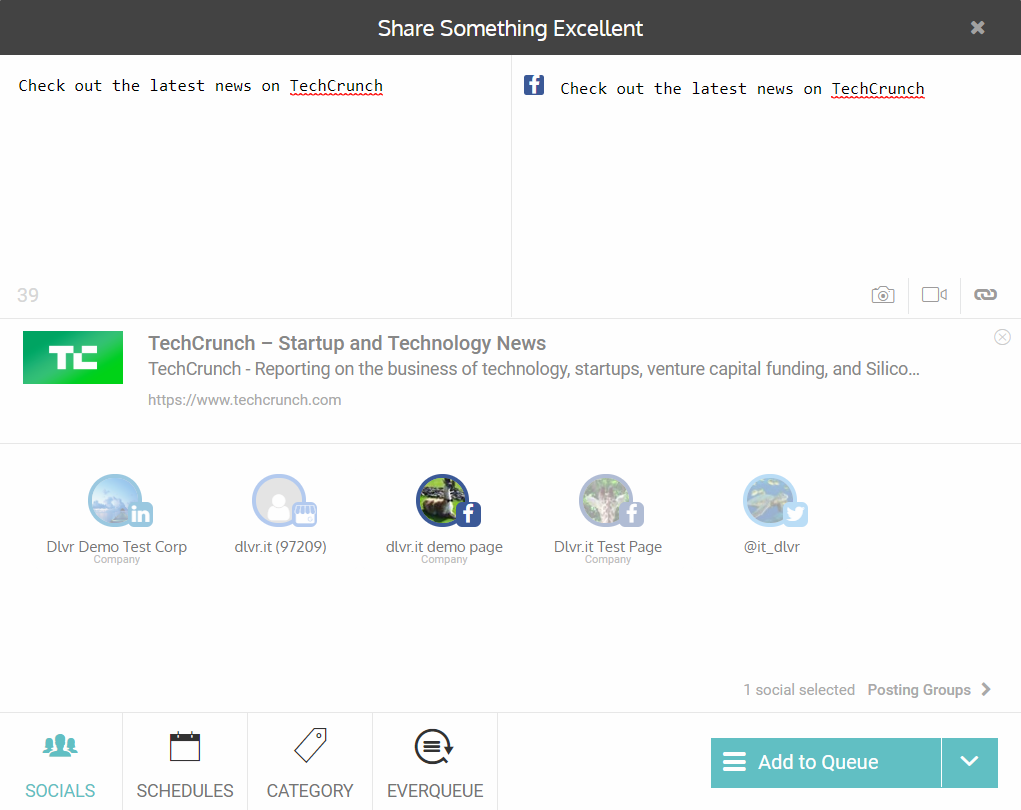Open the Schedules tab

tap(185, 762)
